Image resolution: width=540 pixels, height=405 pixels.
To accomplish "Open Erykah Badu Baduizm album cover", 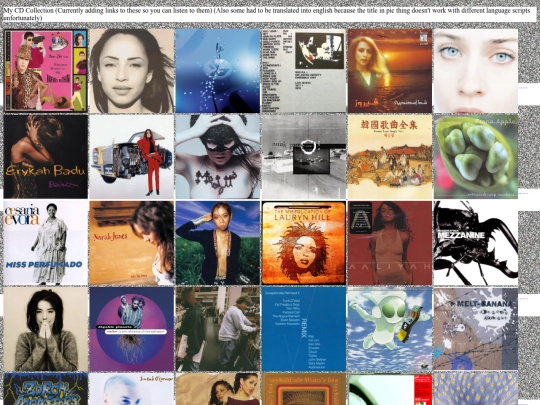I will pos(45,157).
